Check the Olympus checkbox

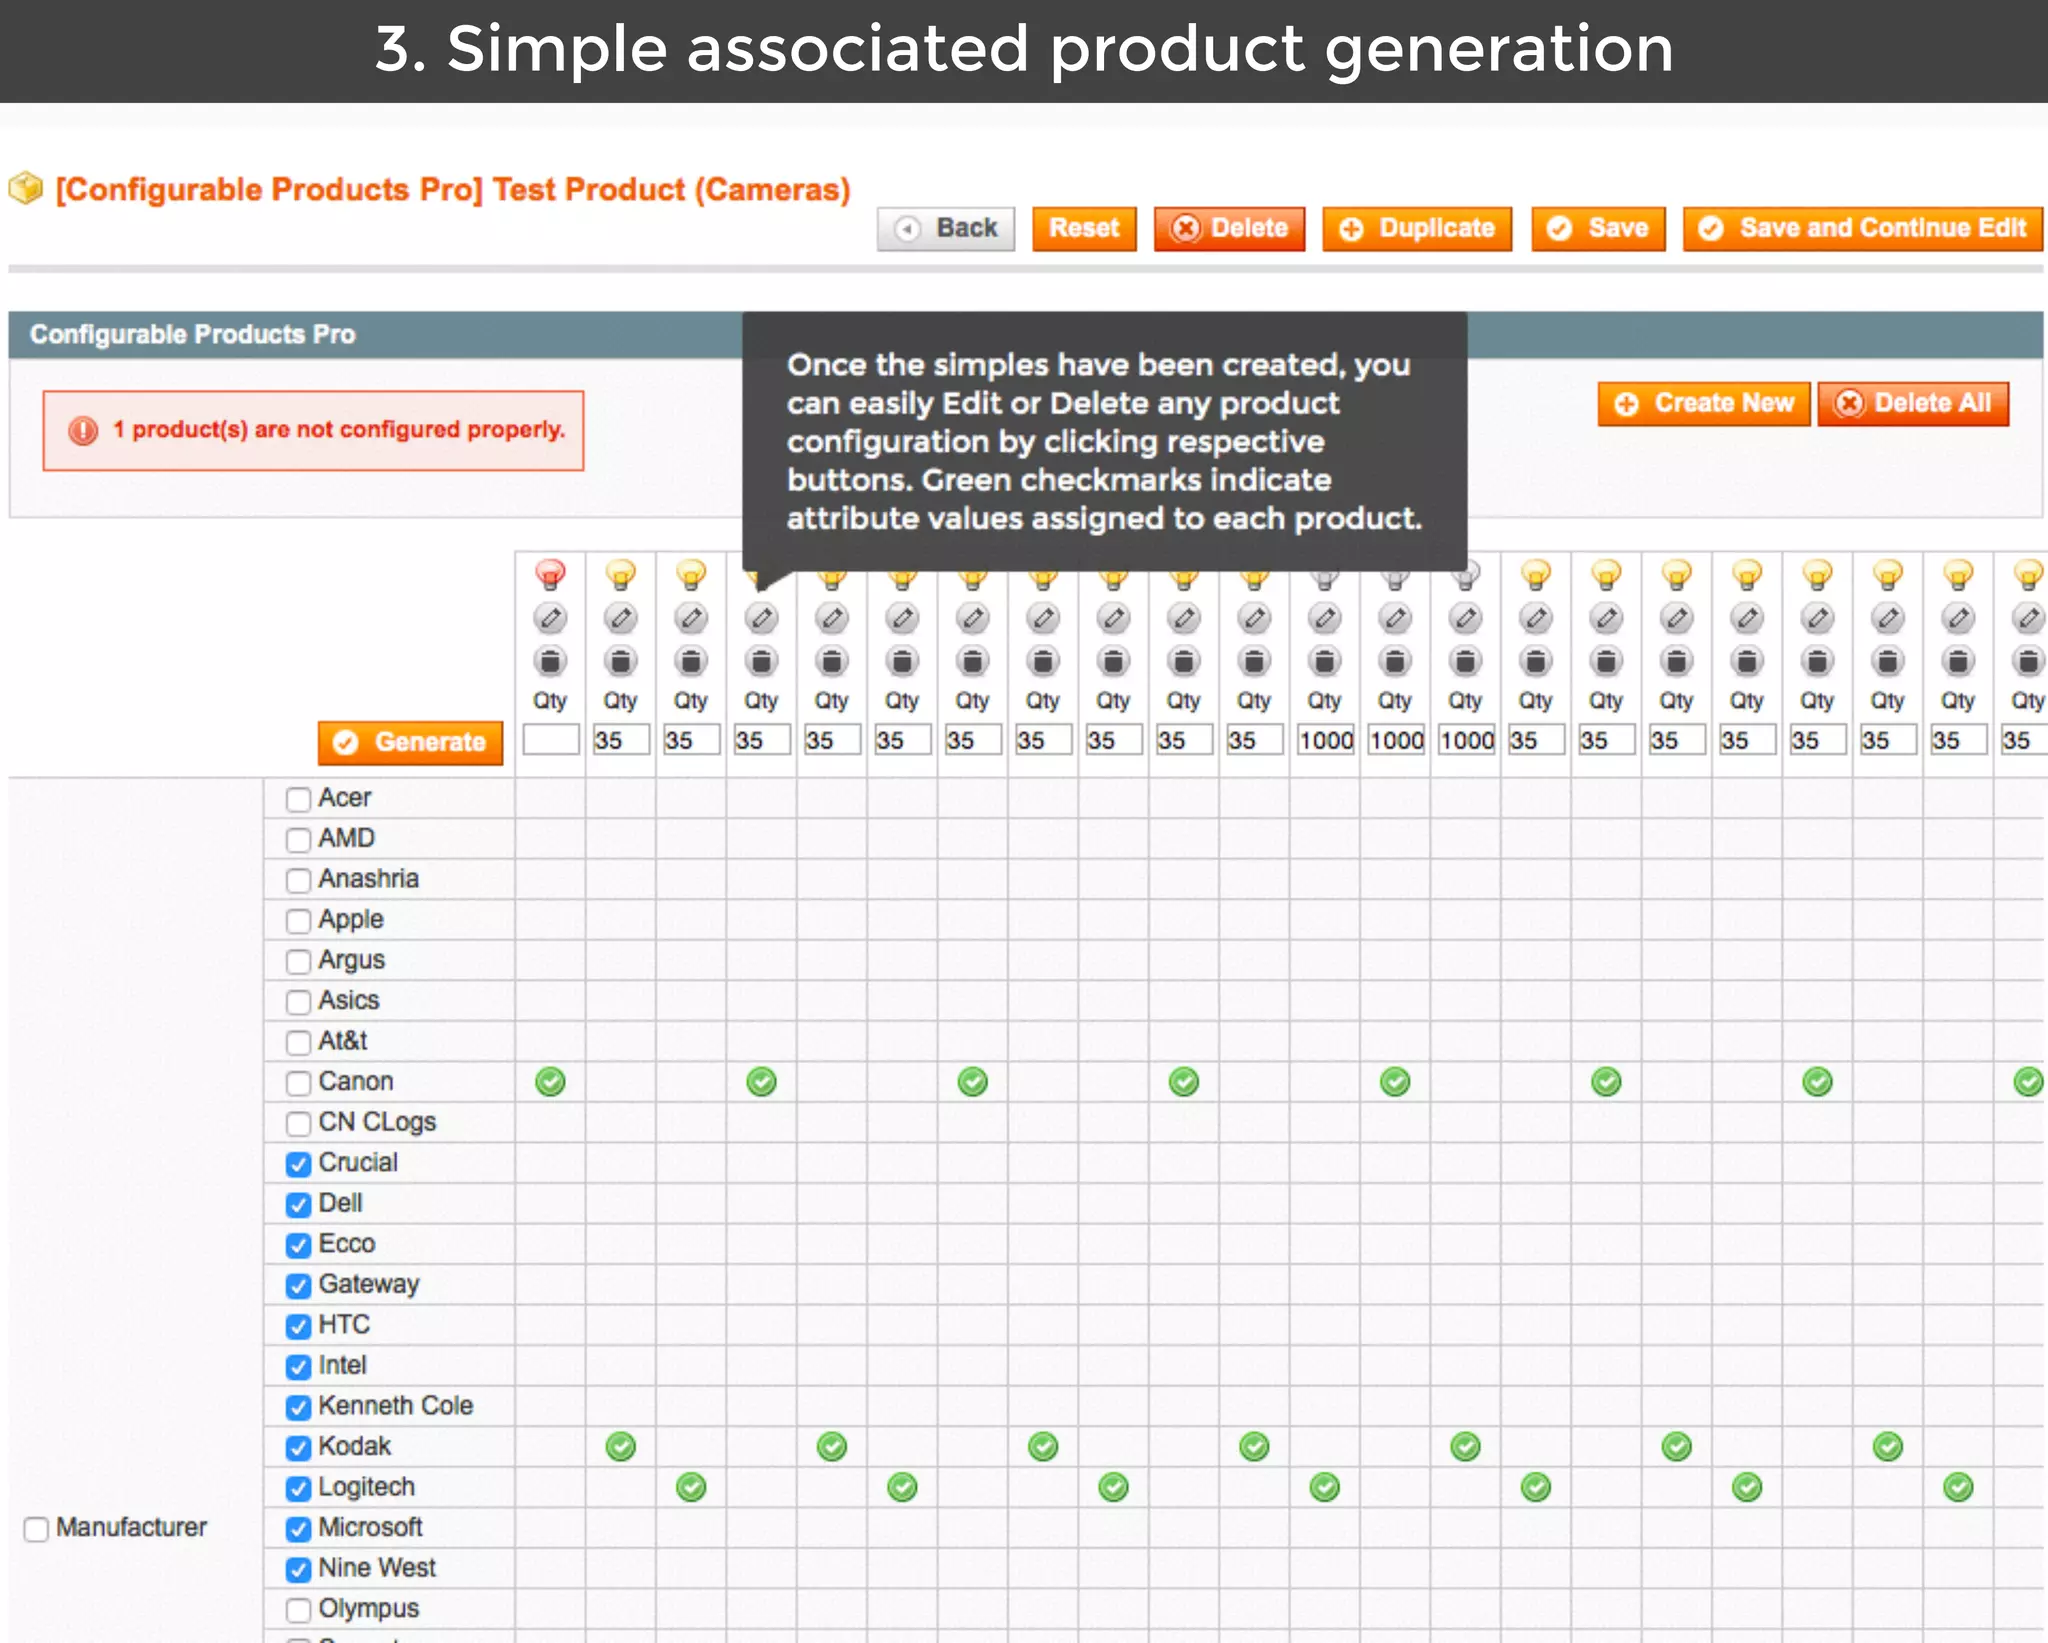pos(298,1610)
